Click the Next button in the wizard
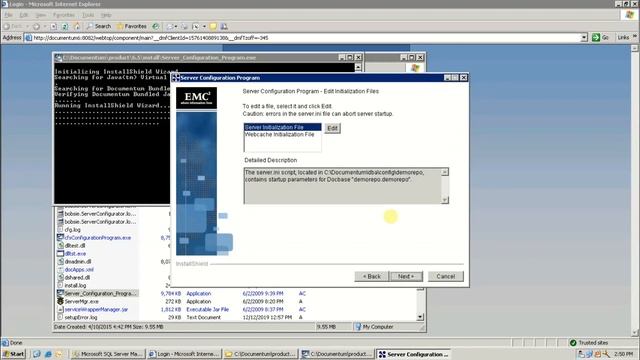Viewport: 640px width, 360px height. point(406,276)
